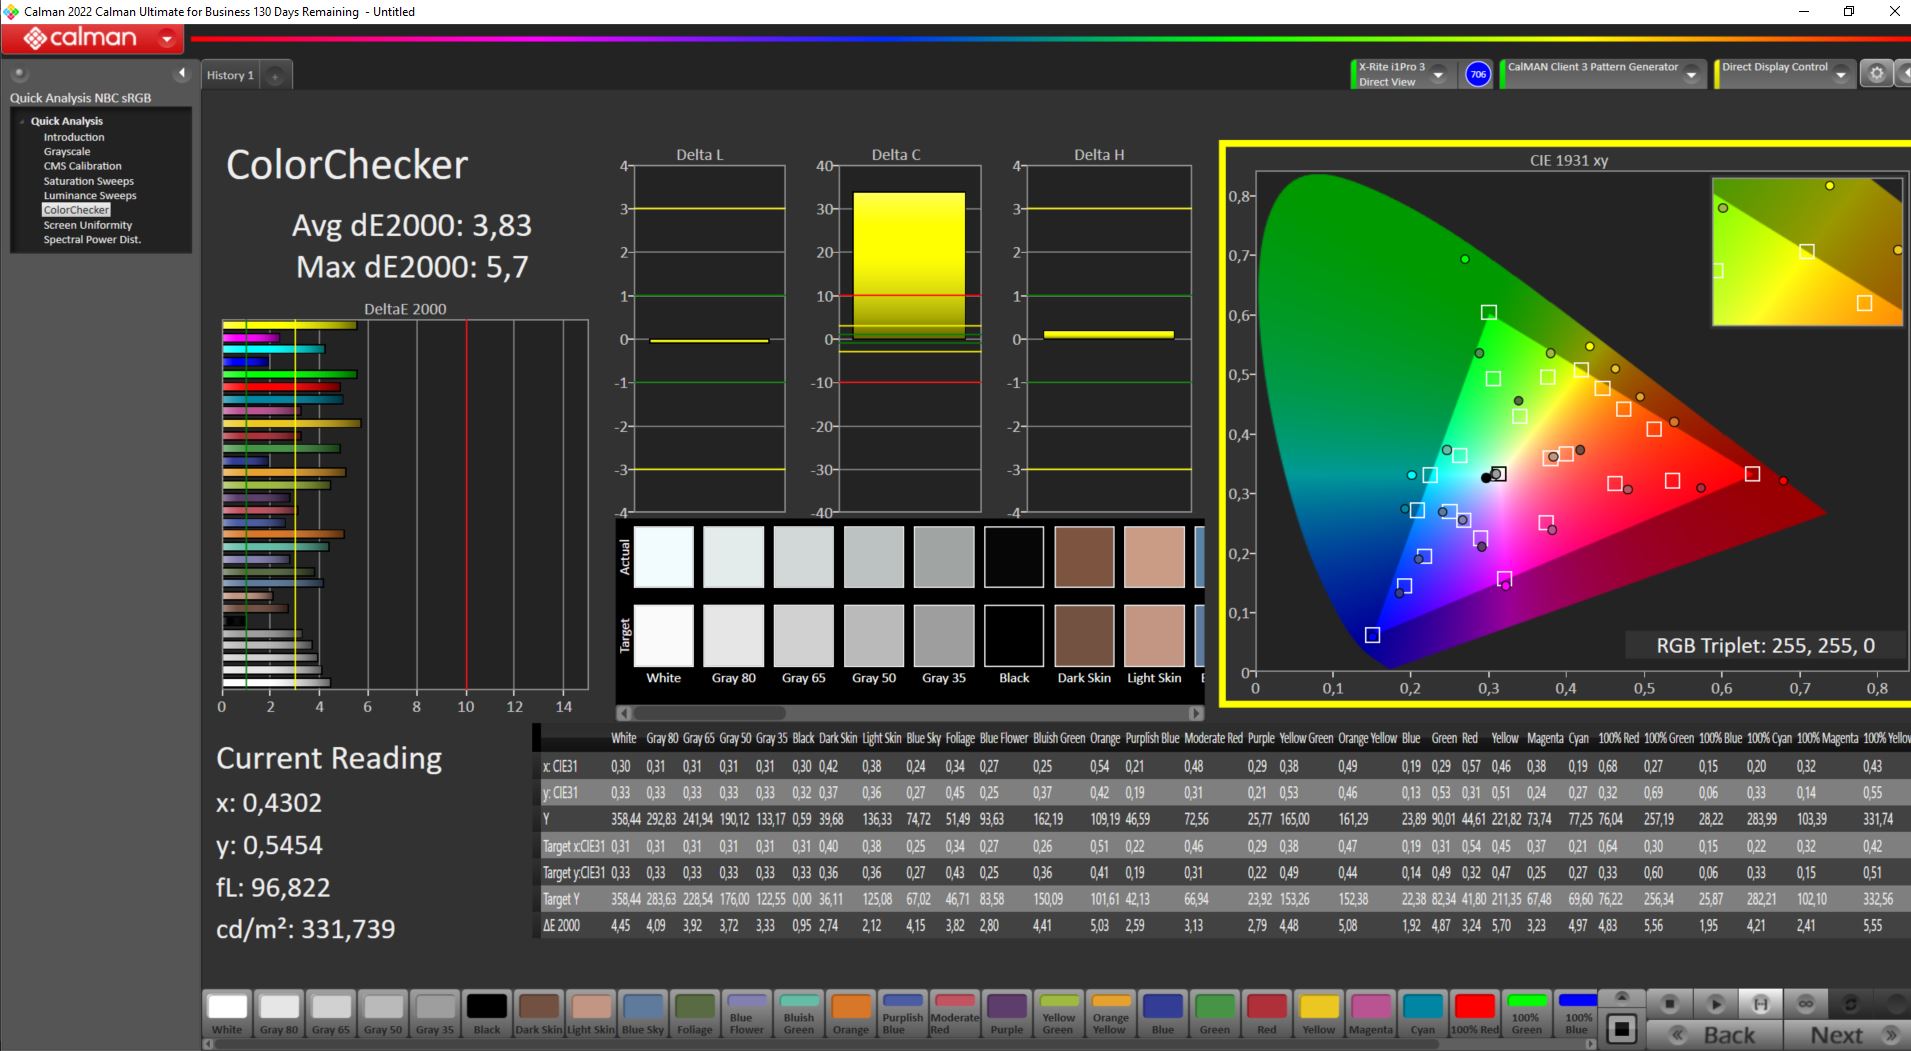Viewport: 1911px width, 1051px height.
Task: Switch to the History 1 tab
Action: coord(230,75)
